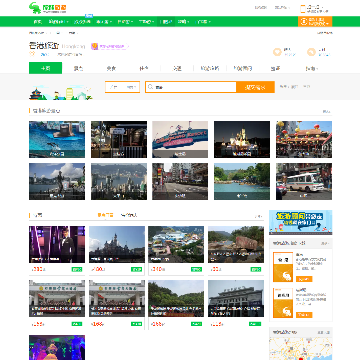360x360 pixels.
Task: Click the green dinosaur site logo
Action: (48, 7)
